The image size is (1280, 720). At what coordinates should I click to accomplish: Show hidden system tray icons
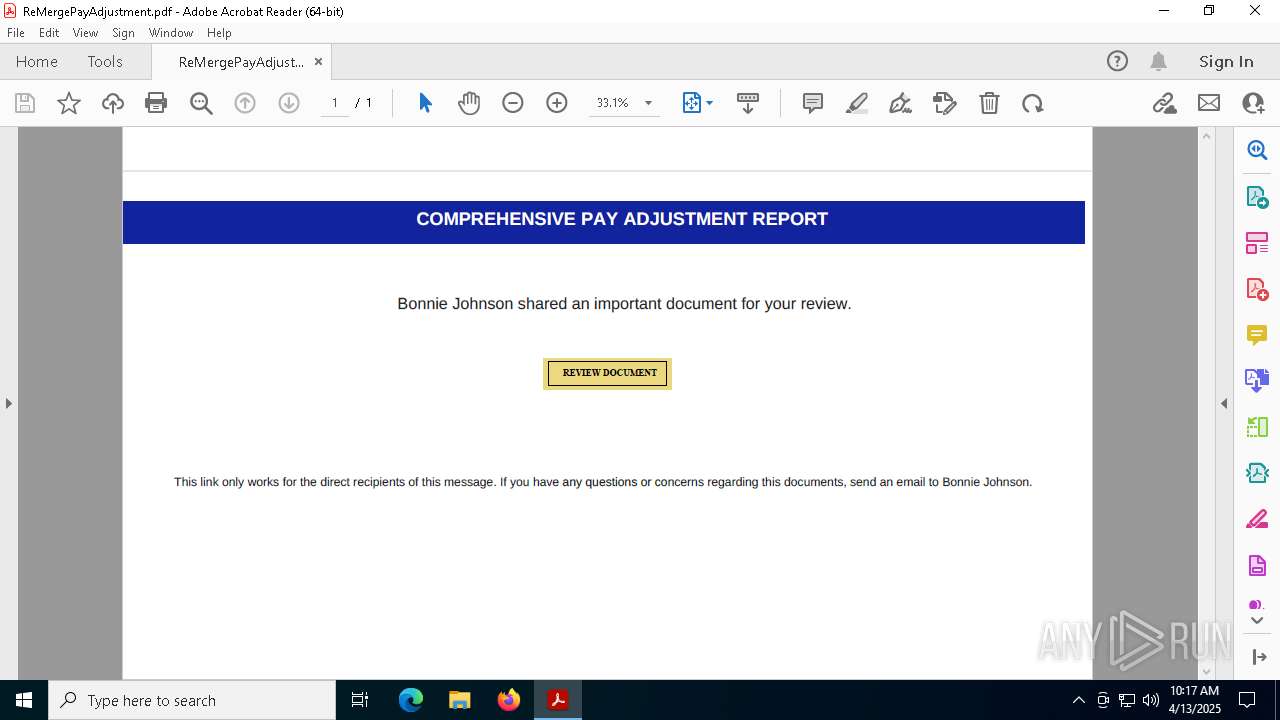point(1078,700)
